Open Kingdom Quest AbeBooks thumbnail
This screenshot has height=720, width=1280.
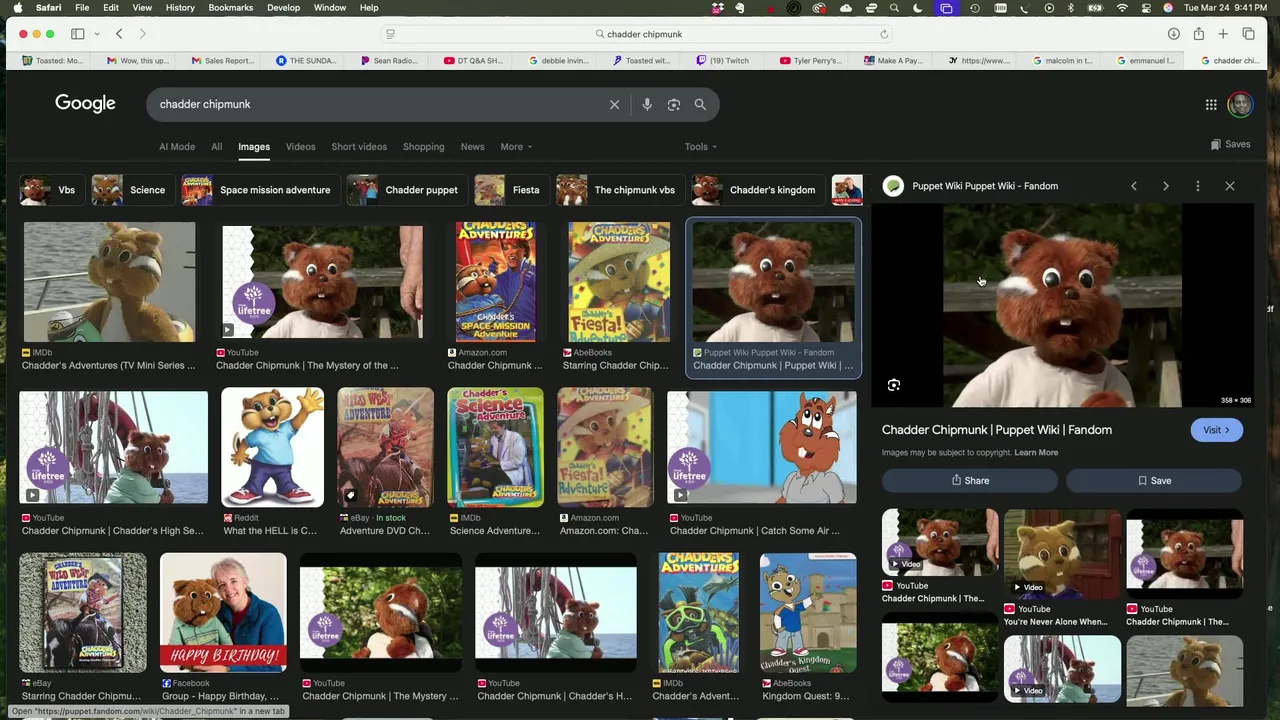click(x=808, y=612)
